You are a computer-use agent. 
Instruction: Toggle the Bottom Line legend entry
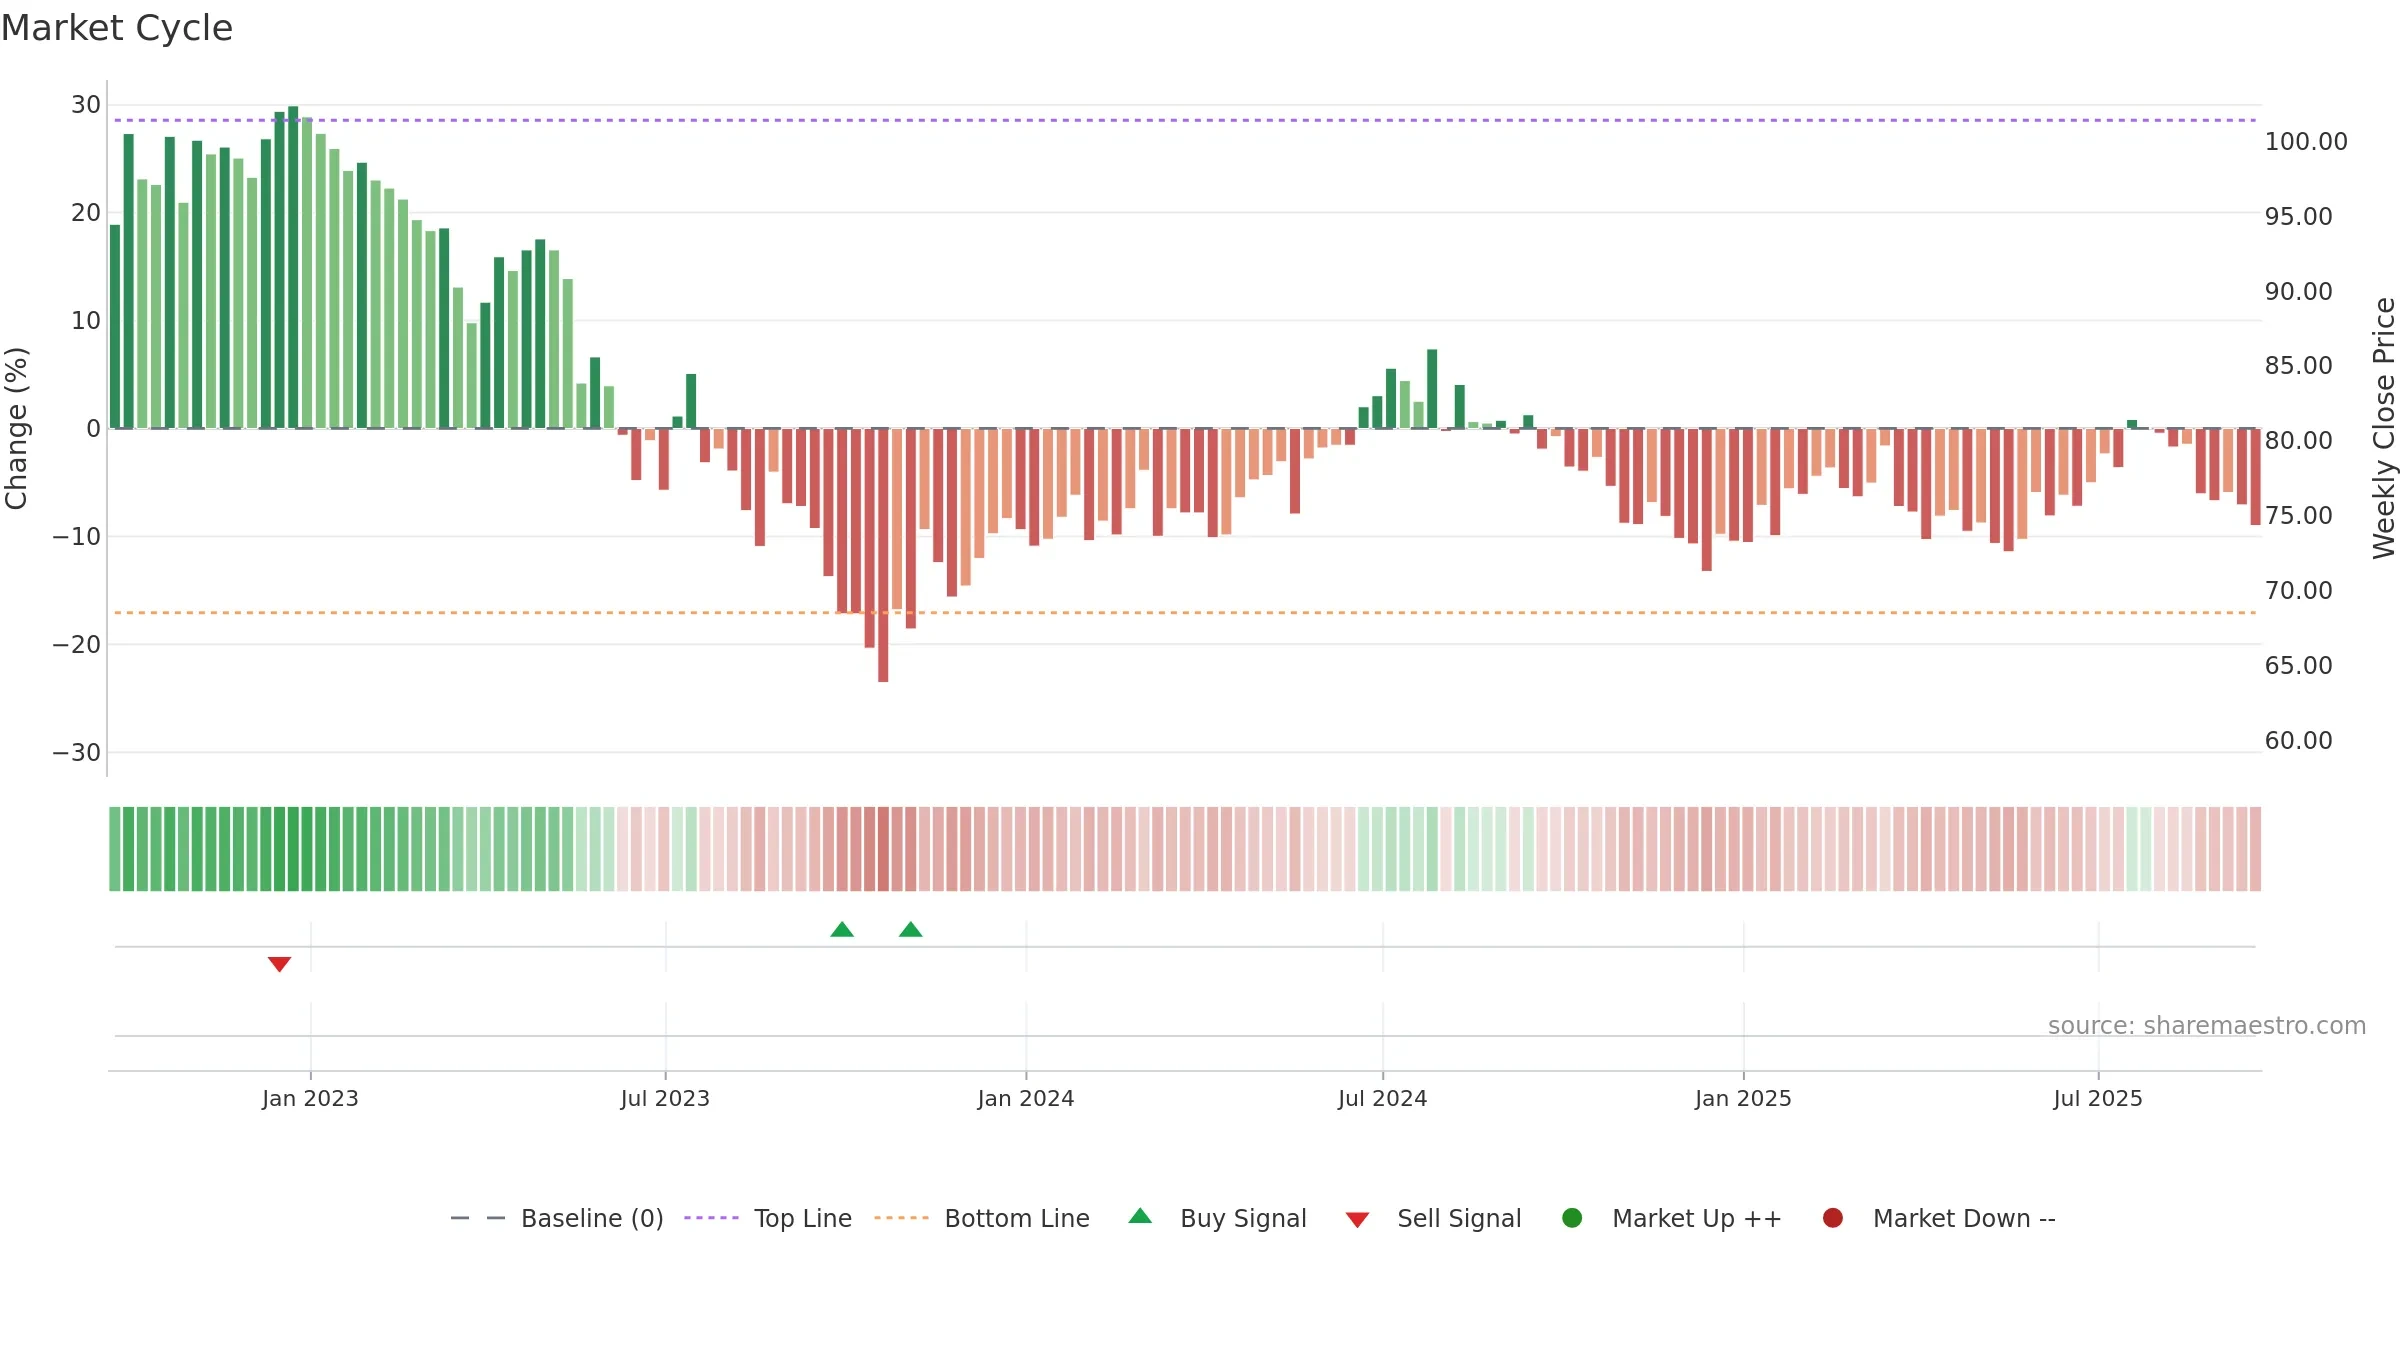click(982, 1218)
